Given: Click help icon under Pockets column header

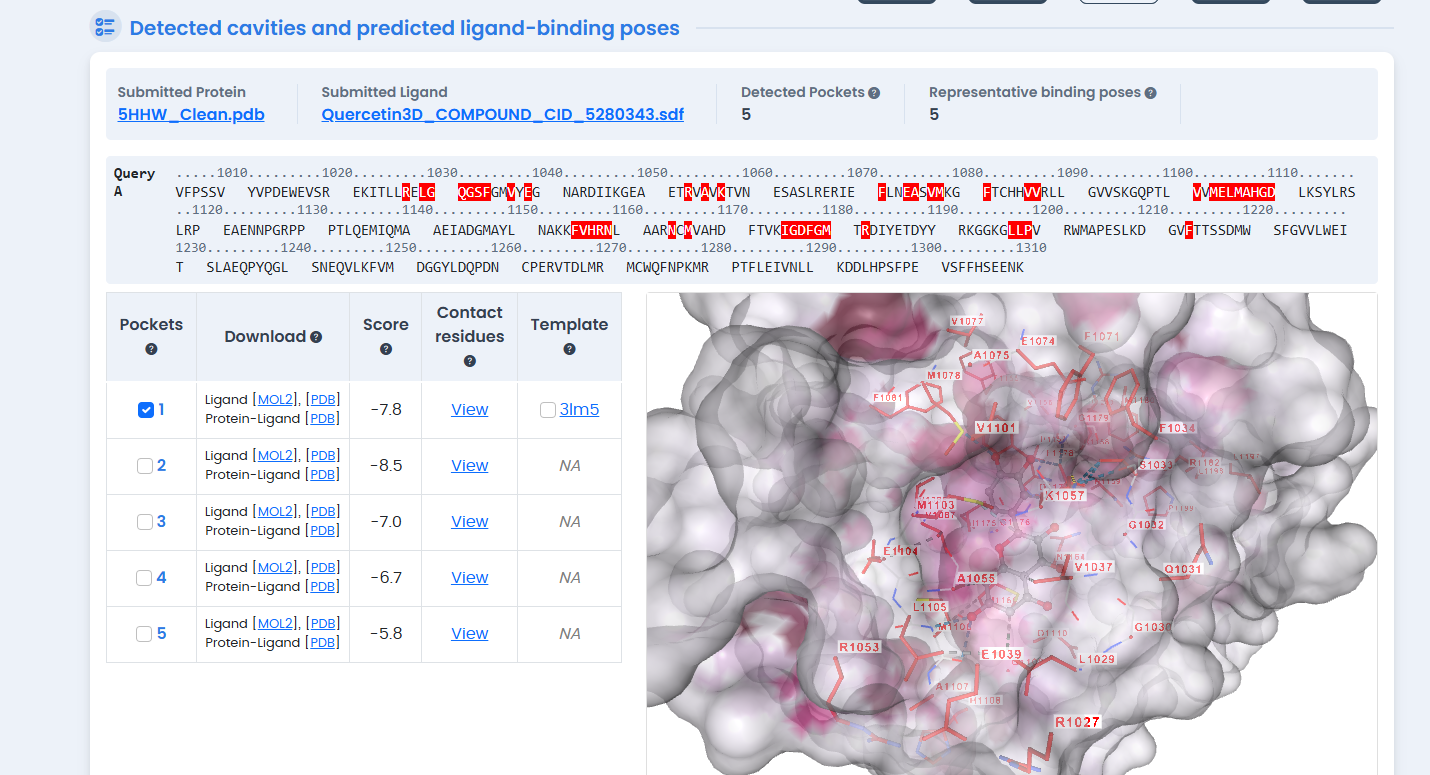Looking at the screenshot, I should pos(151,349).
